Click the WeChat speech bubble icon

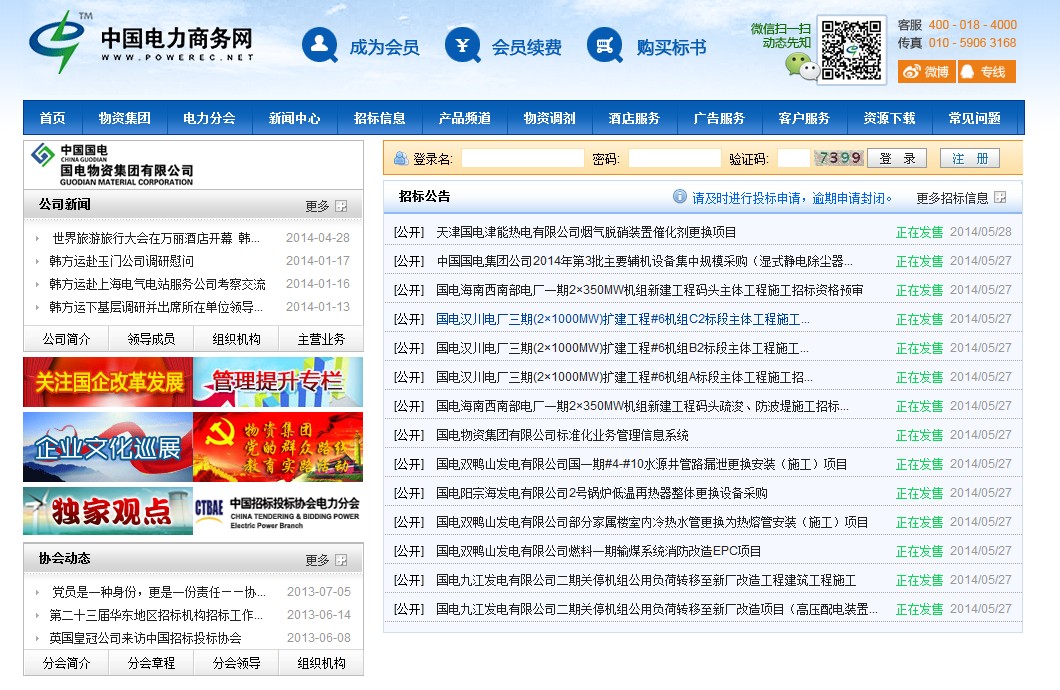pyautogui.click(x=801, y=66)
